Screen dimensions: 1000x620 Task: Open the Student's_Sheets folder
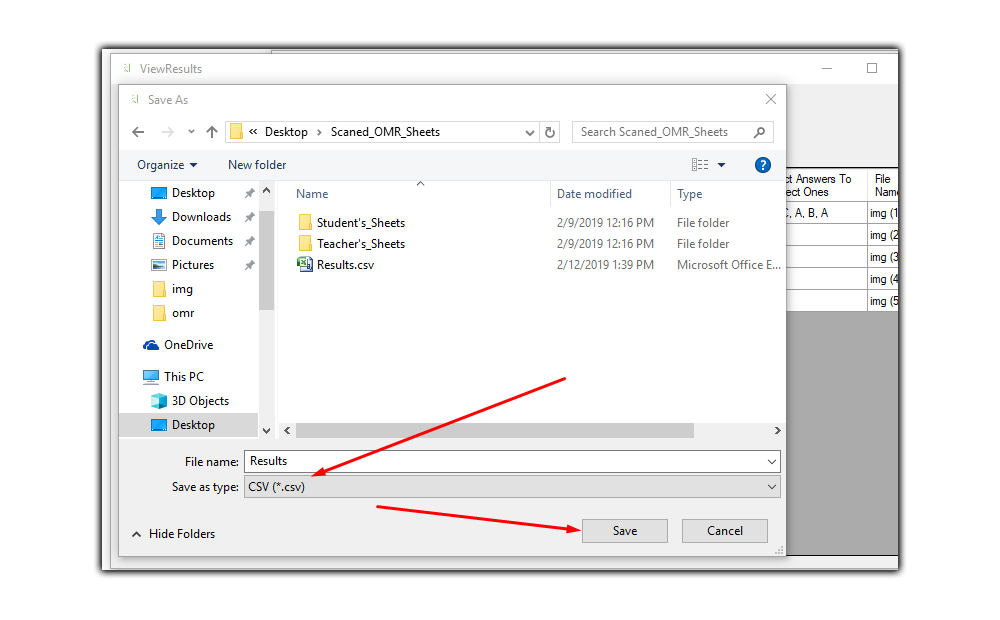click(x=360, y=223)
